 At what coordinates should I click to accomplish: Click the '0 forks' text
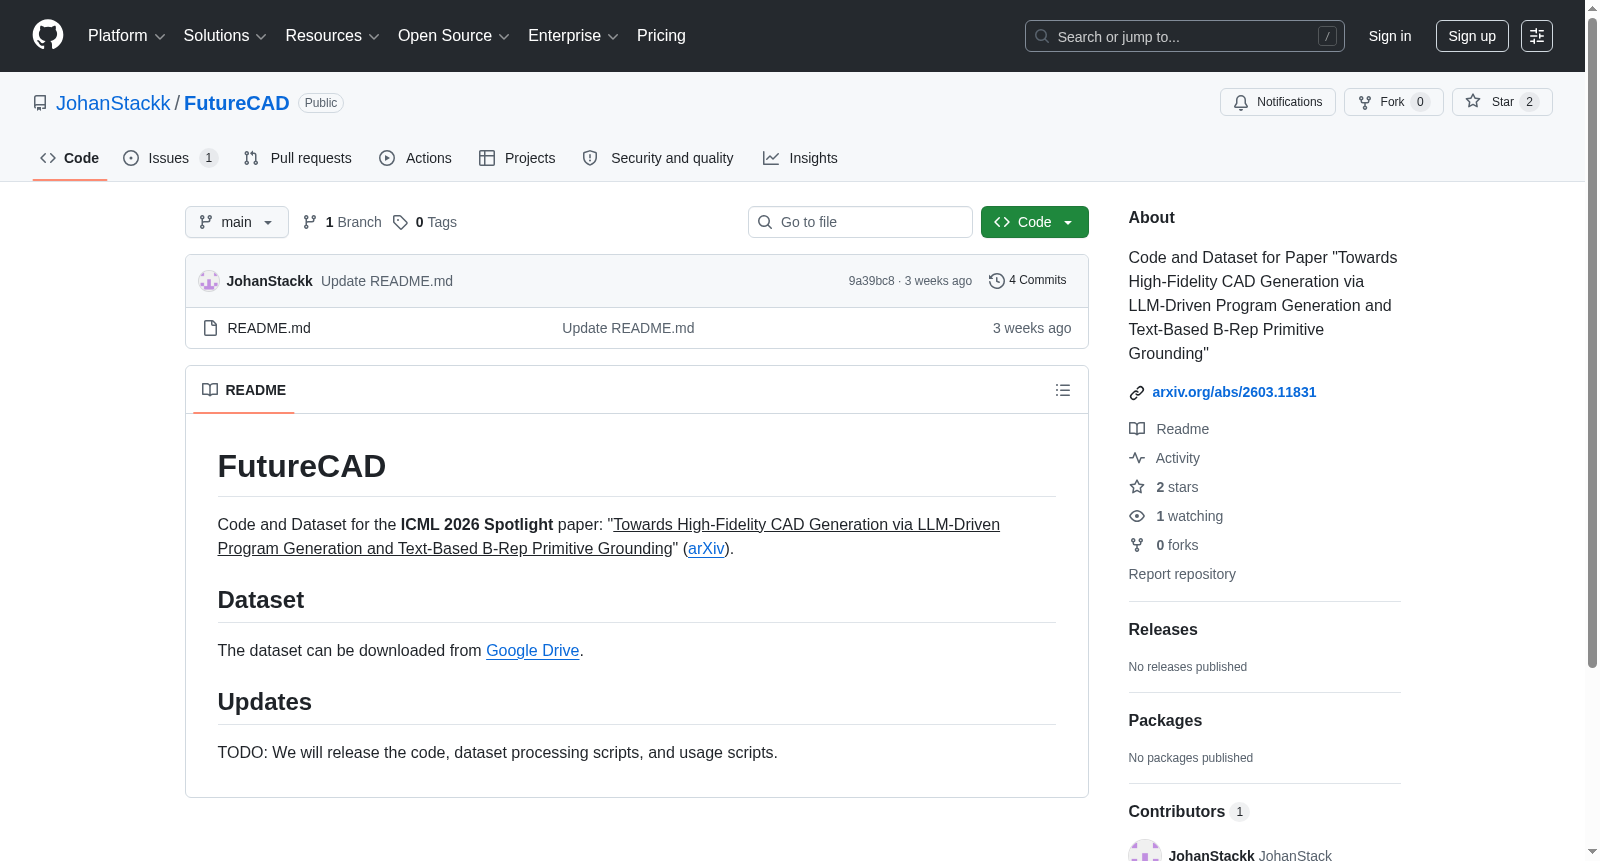(1177, 545)
